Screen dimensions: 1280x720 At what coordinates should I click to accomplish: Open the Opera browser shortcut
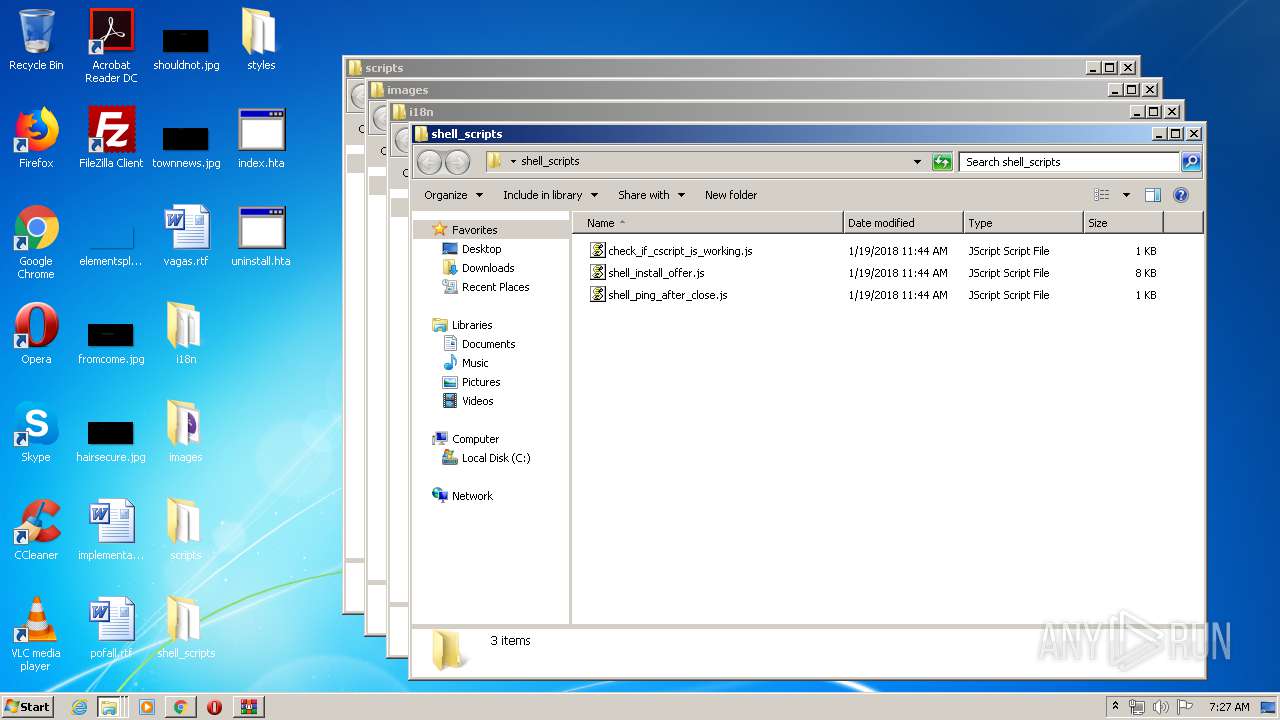tap(36, 334)
